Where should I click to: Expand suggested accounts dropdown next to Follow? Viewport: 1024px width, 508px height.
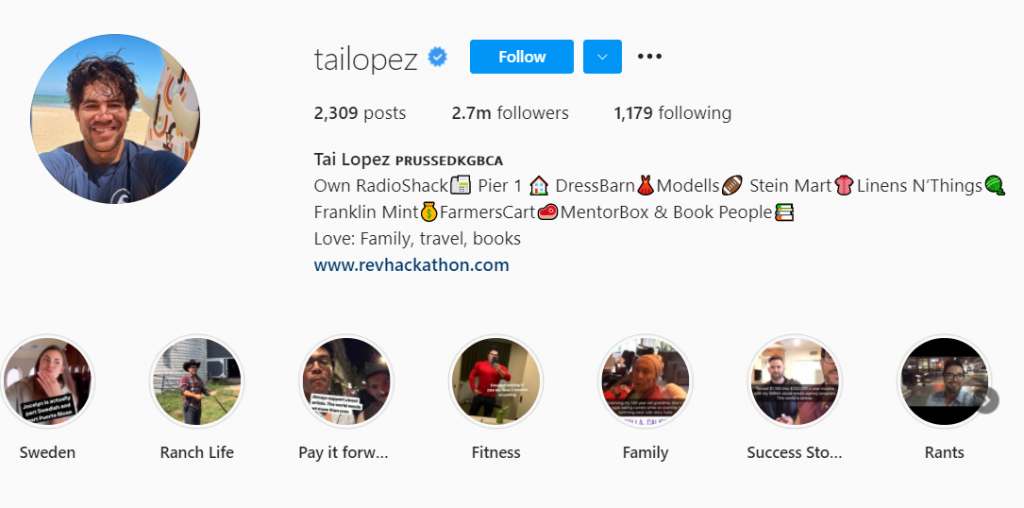[602, 57]
